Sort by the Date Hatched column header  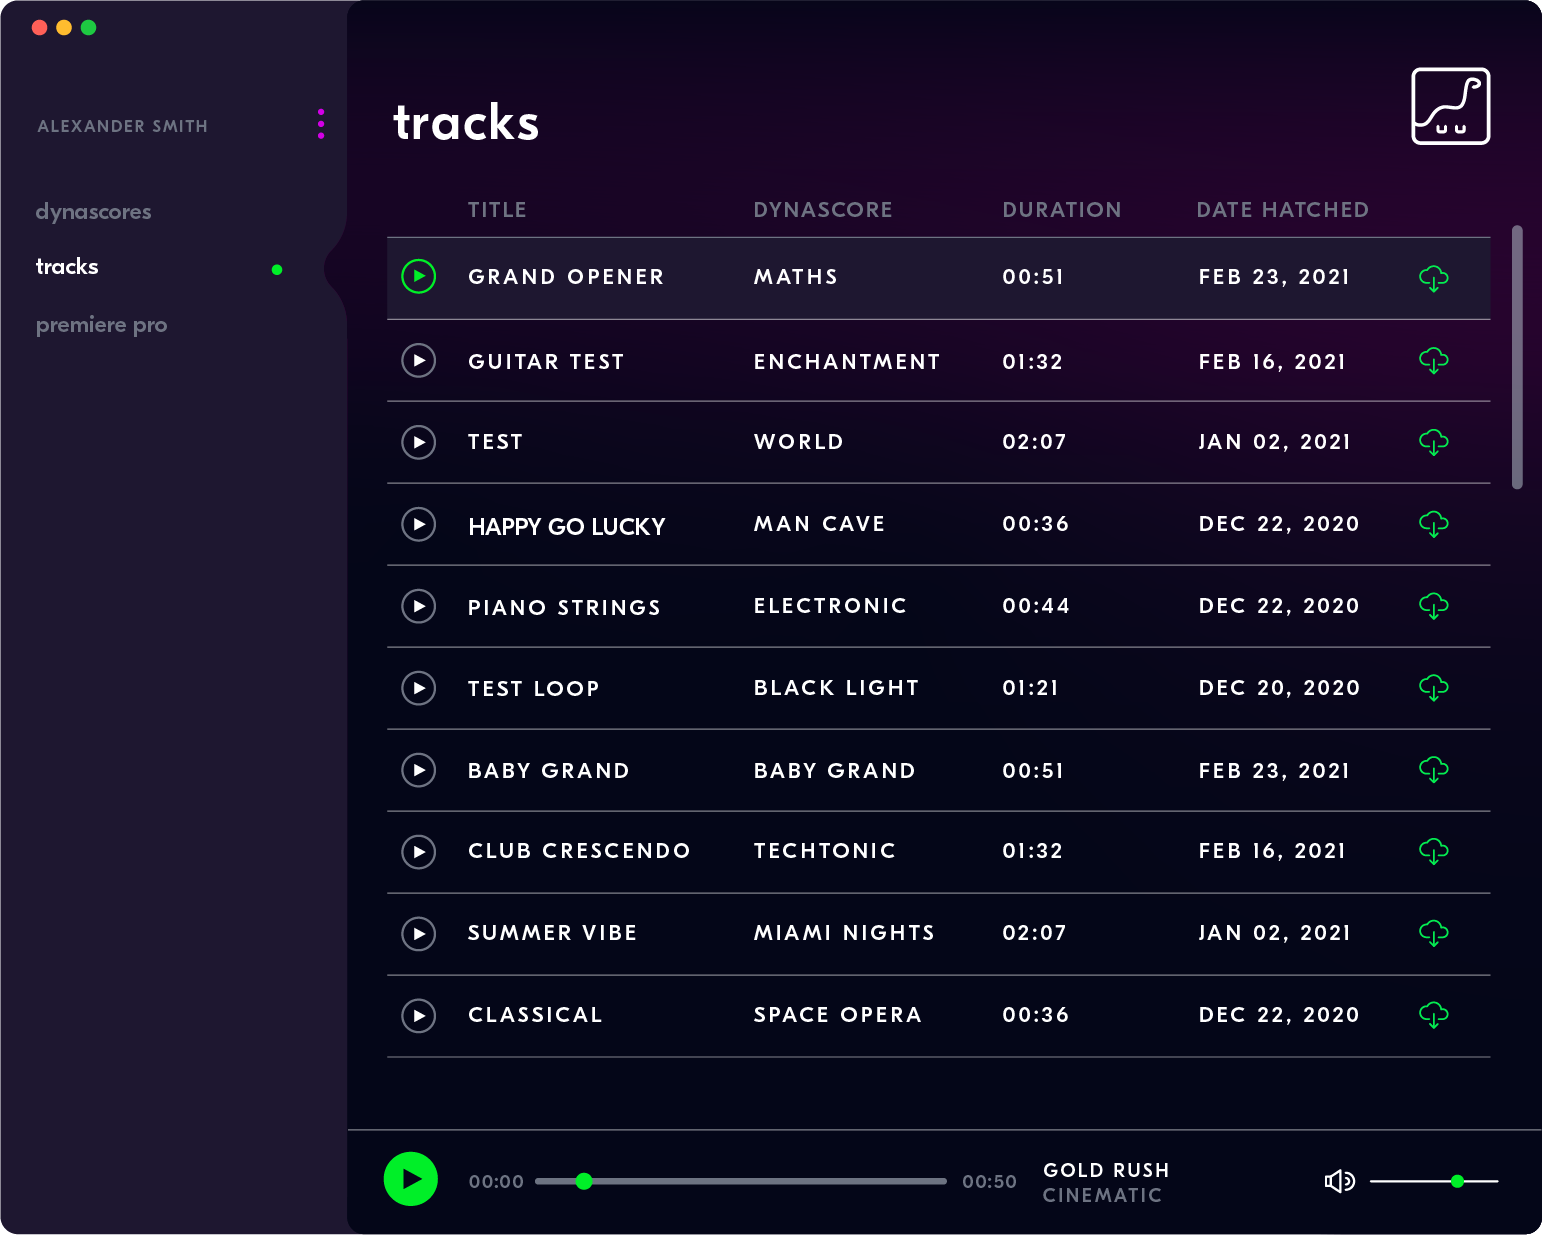coord(1282,210)
